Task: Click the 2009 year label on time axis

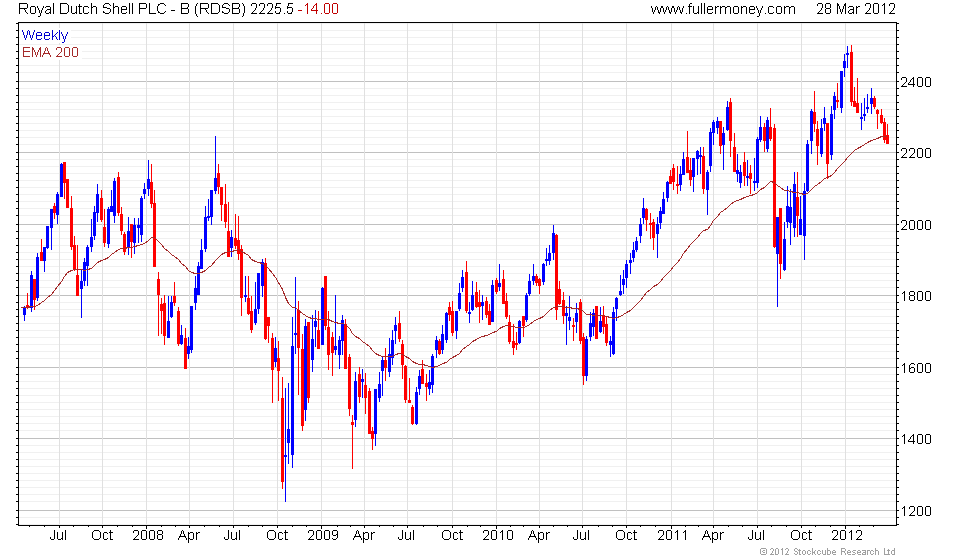Action: tap(322, 536)
